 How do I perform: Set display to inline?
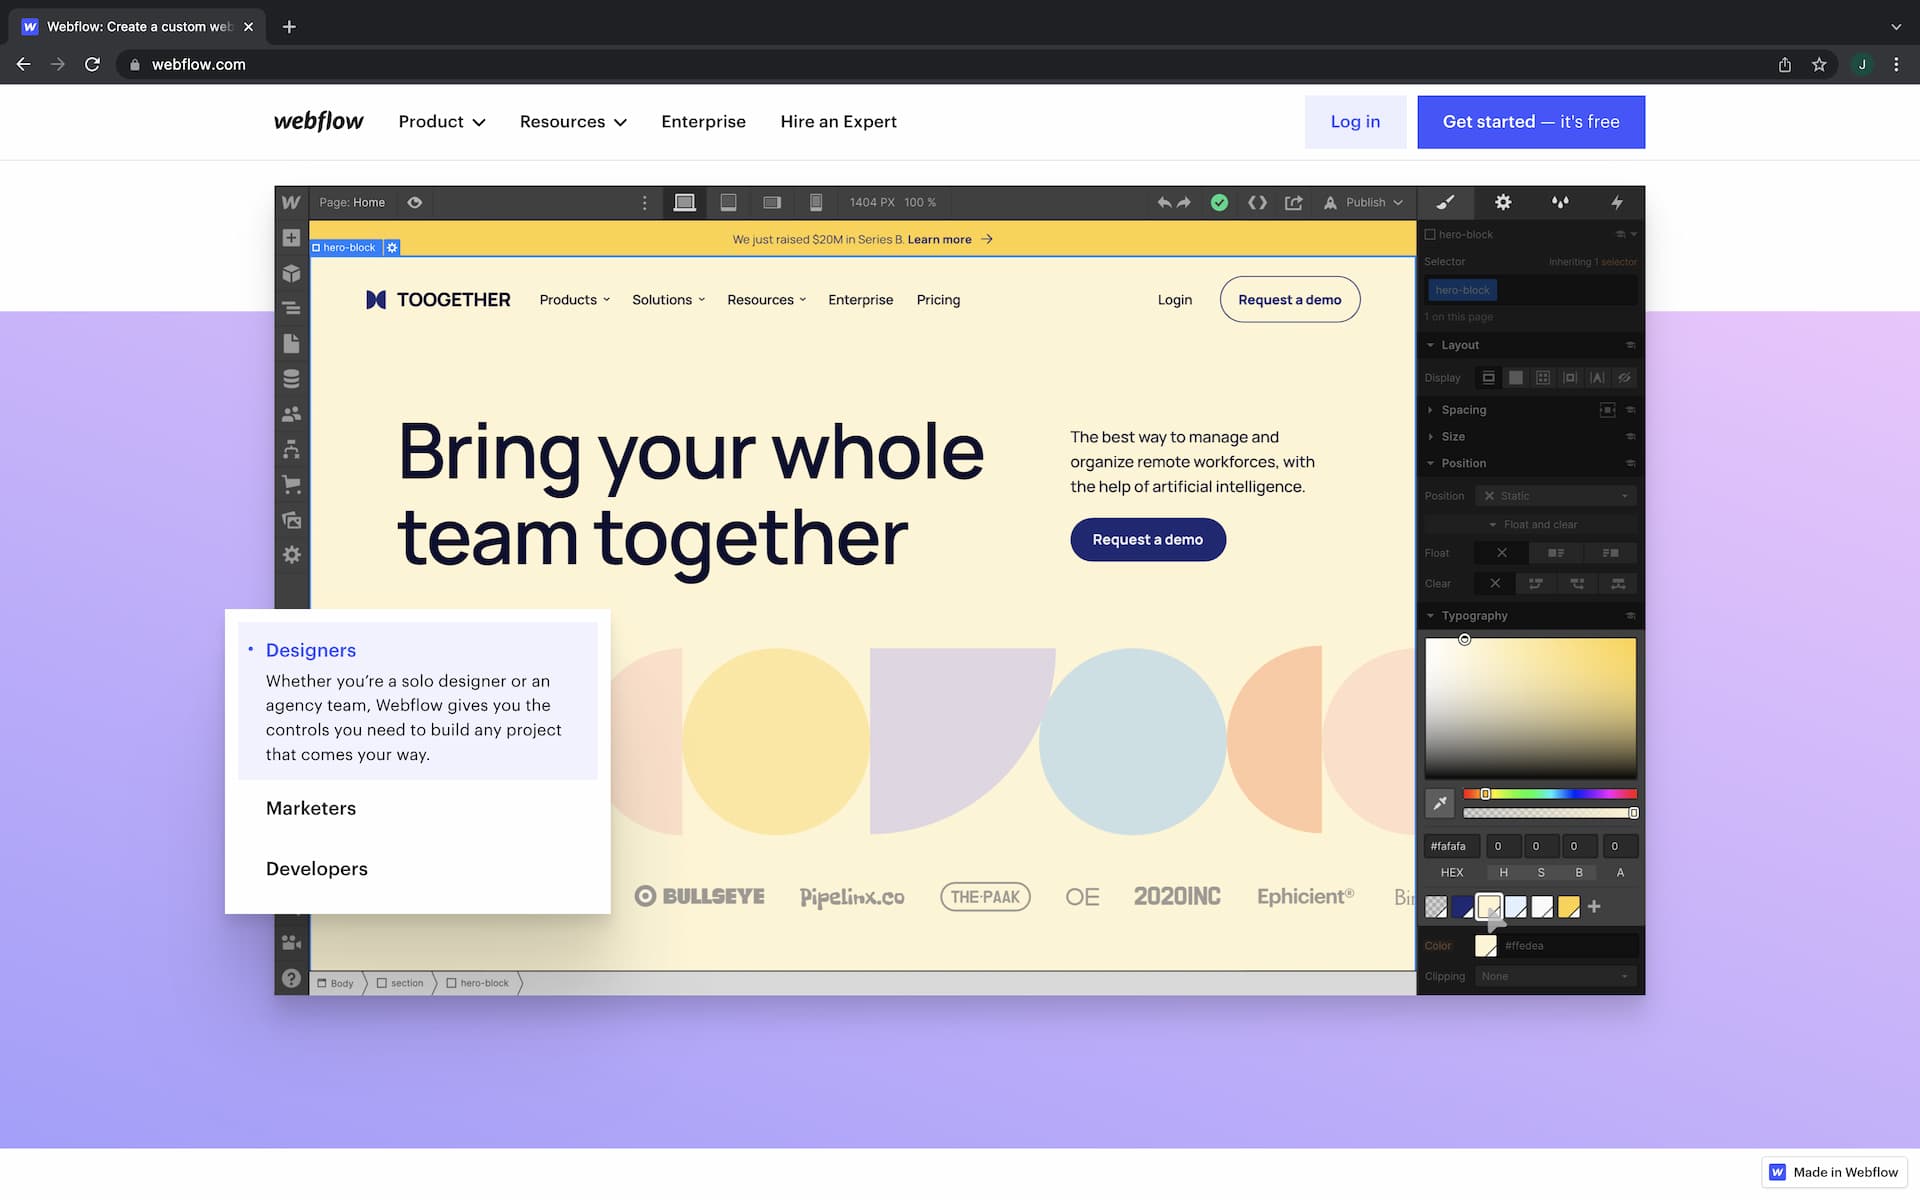(x=1597, y=378)
